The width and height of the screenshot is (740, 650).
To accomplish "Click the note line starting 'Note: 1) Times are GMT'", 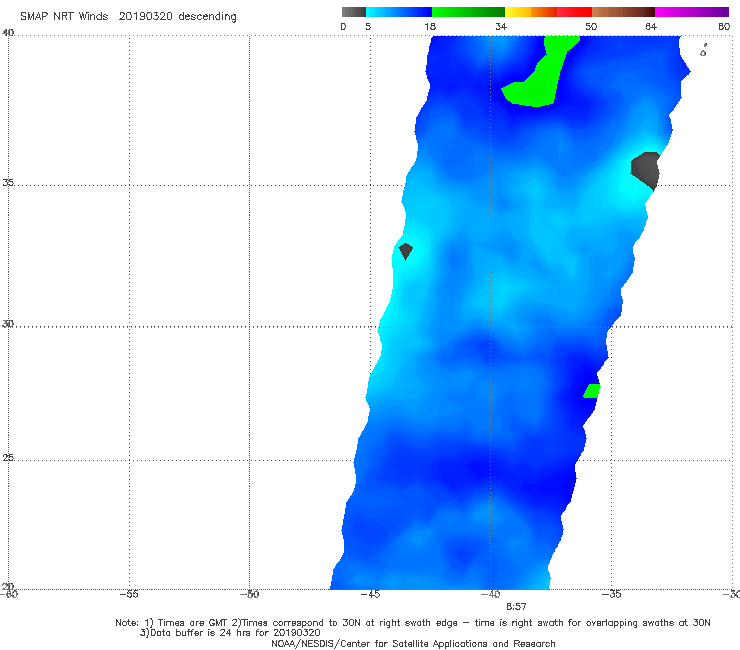I will click(412, 623).
